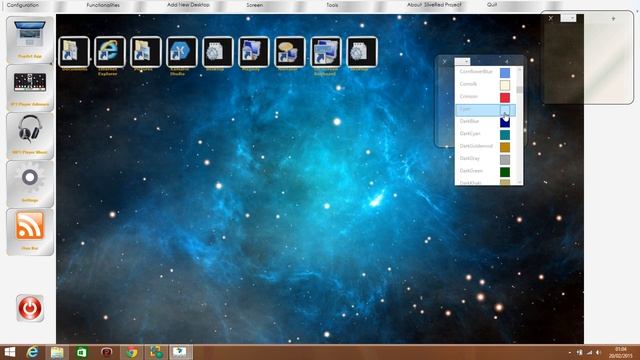Open the laptop icon sidebar tile

point(30,40)
